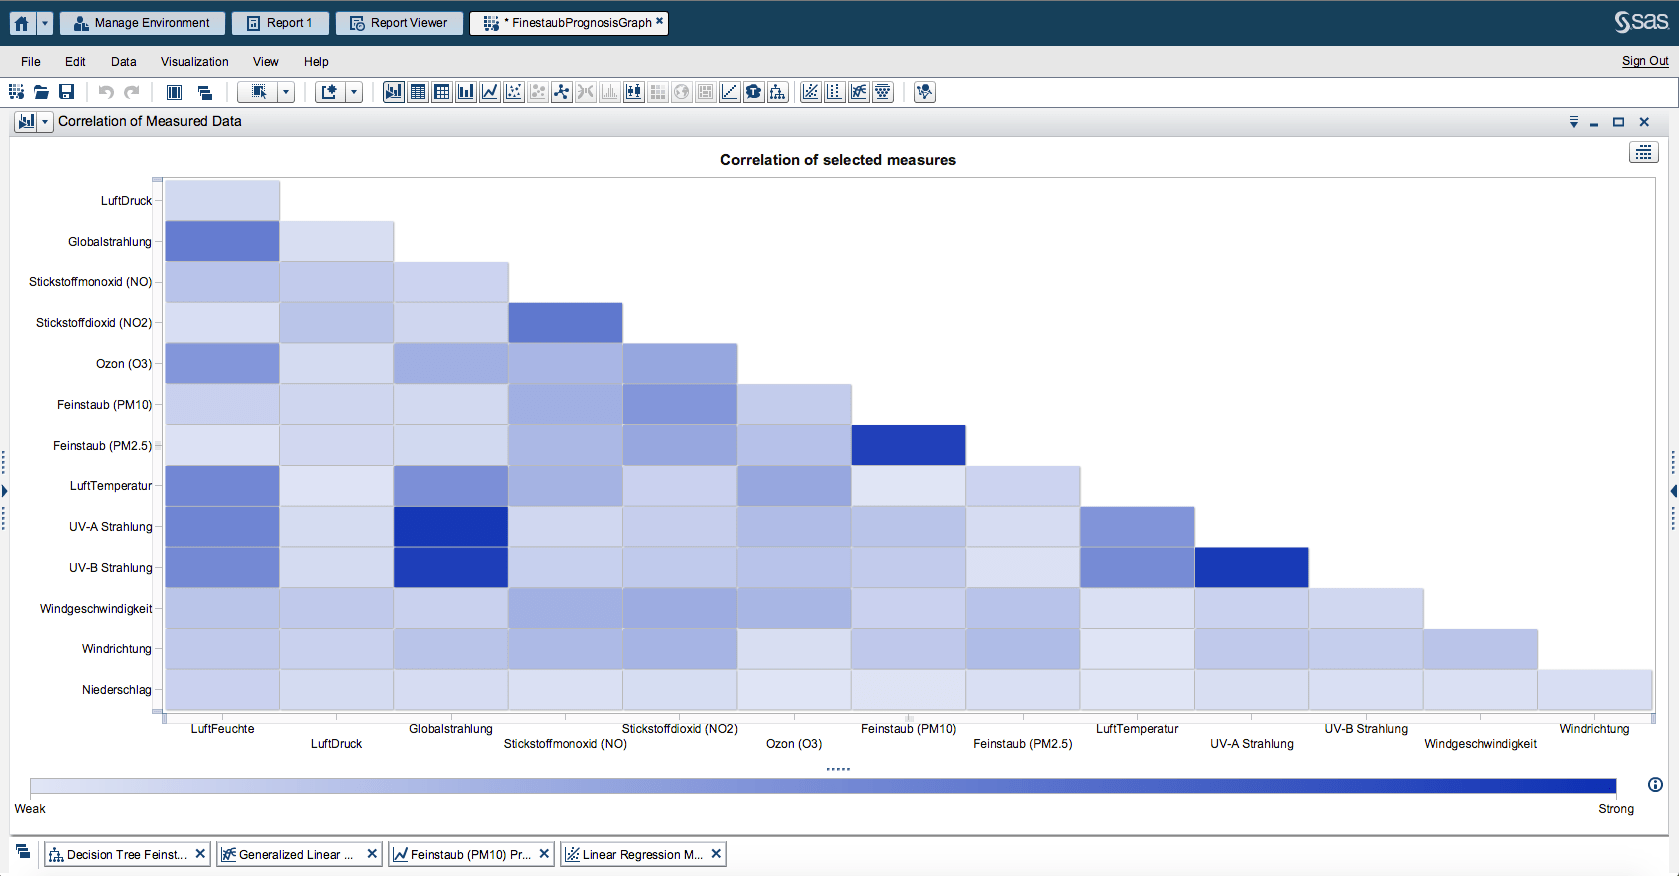Click the new visualization plus icon
1679x876 pixels.
pos(329,92)
